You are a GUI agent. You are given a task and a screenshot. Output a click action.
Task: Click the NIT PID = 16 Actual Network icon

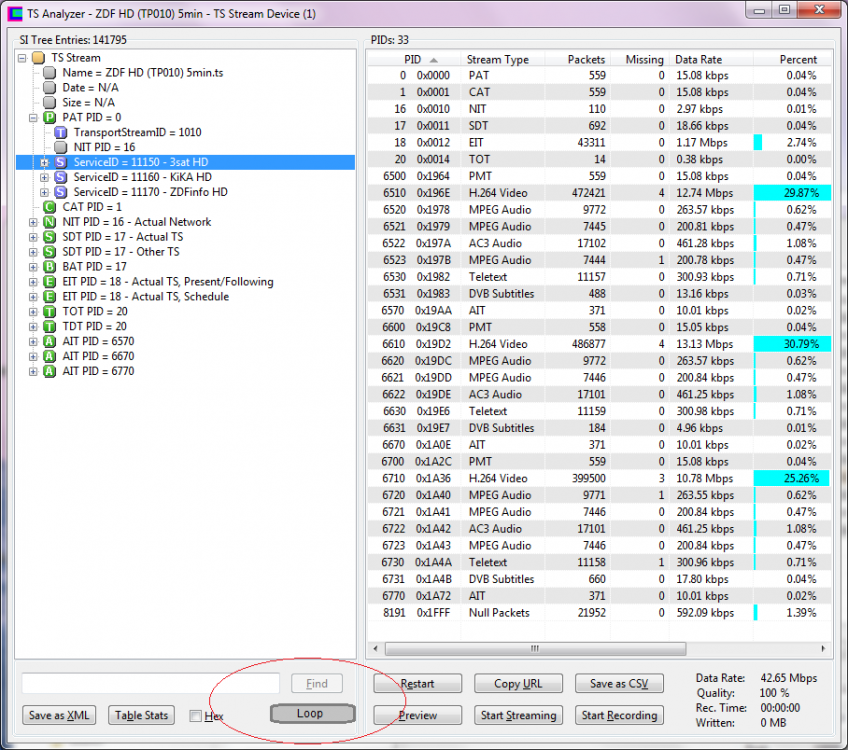[49, 222]
